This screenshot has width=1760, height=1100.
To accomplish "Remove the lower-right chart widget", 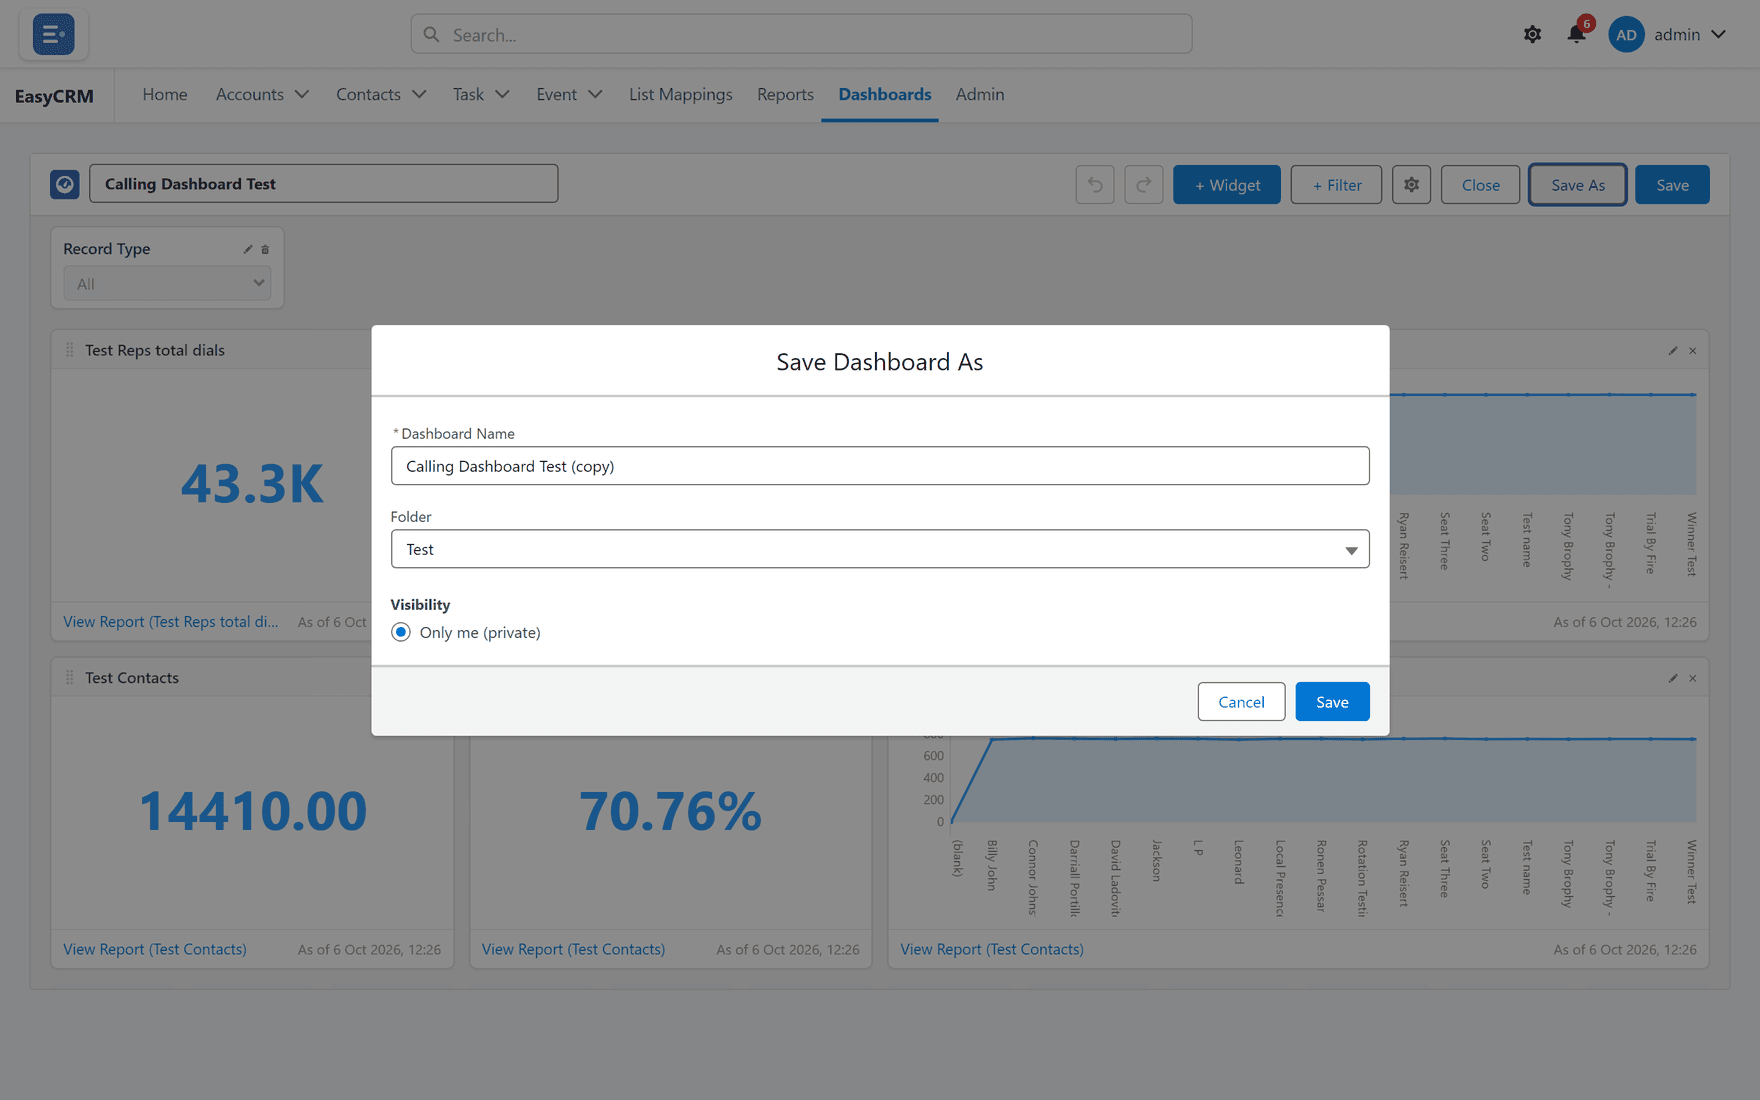I will (1693, 678).
